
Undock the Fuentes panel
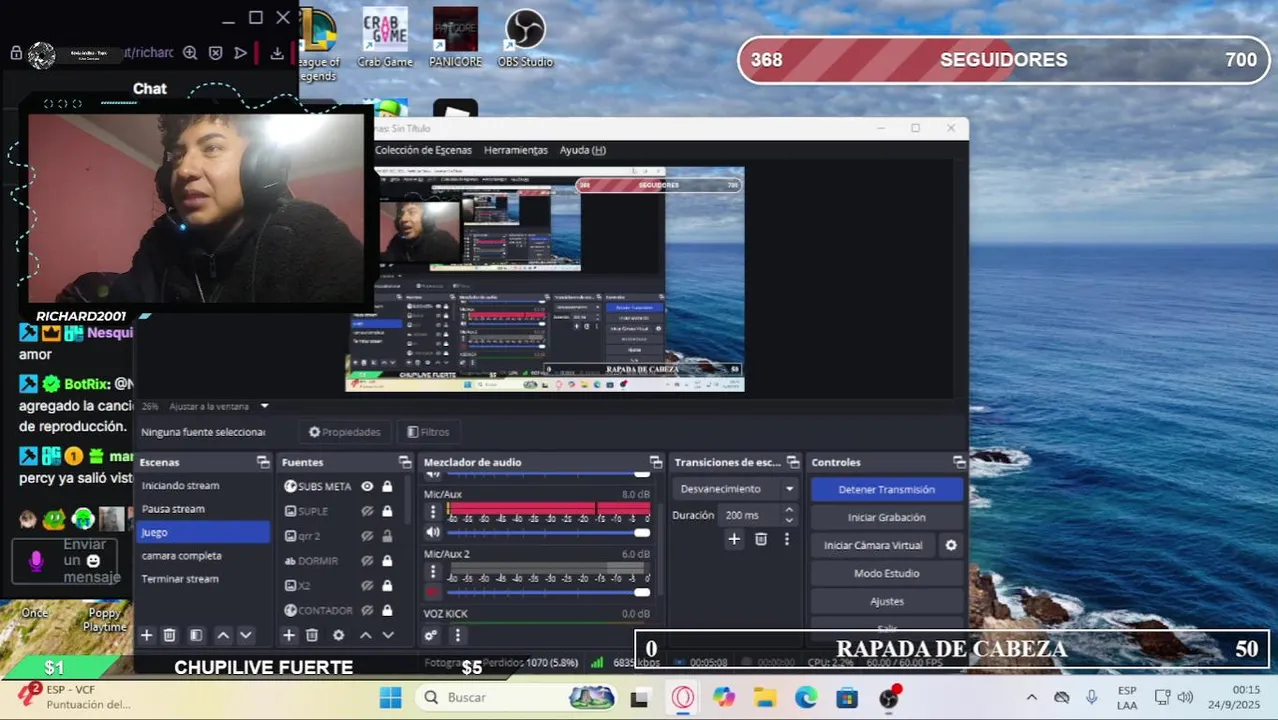pyautogui.click(x=405, y=462)
